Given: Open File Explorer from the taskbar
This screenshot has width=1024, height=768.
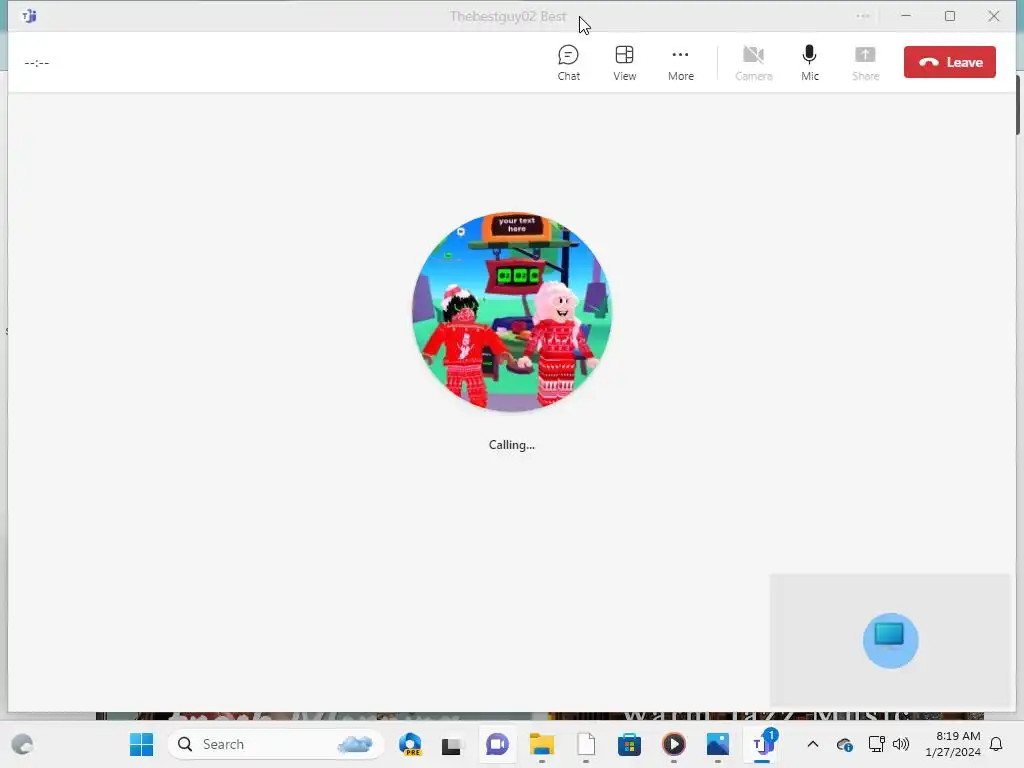Looking at the screenshot, I should click(541, 744).
